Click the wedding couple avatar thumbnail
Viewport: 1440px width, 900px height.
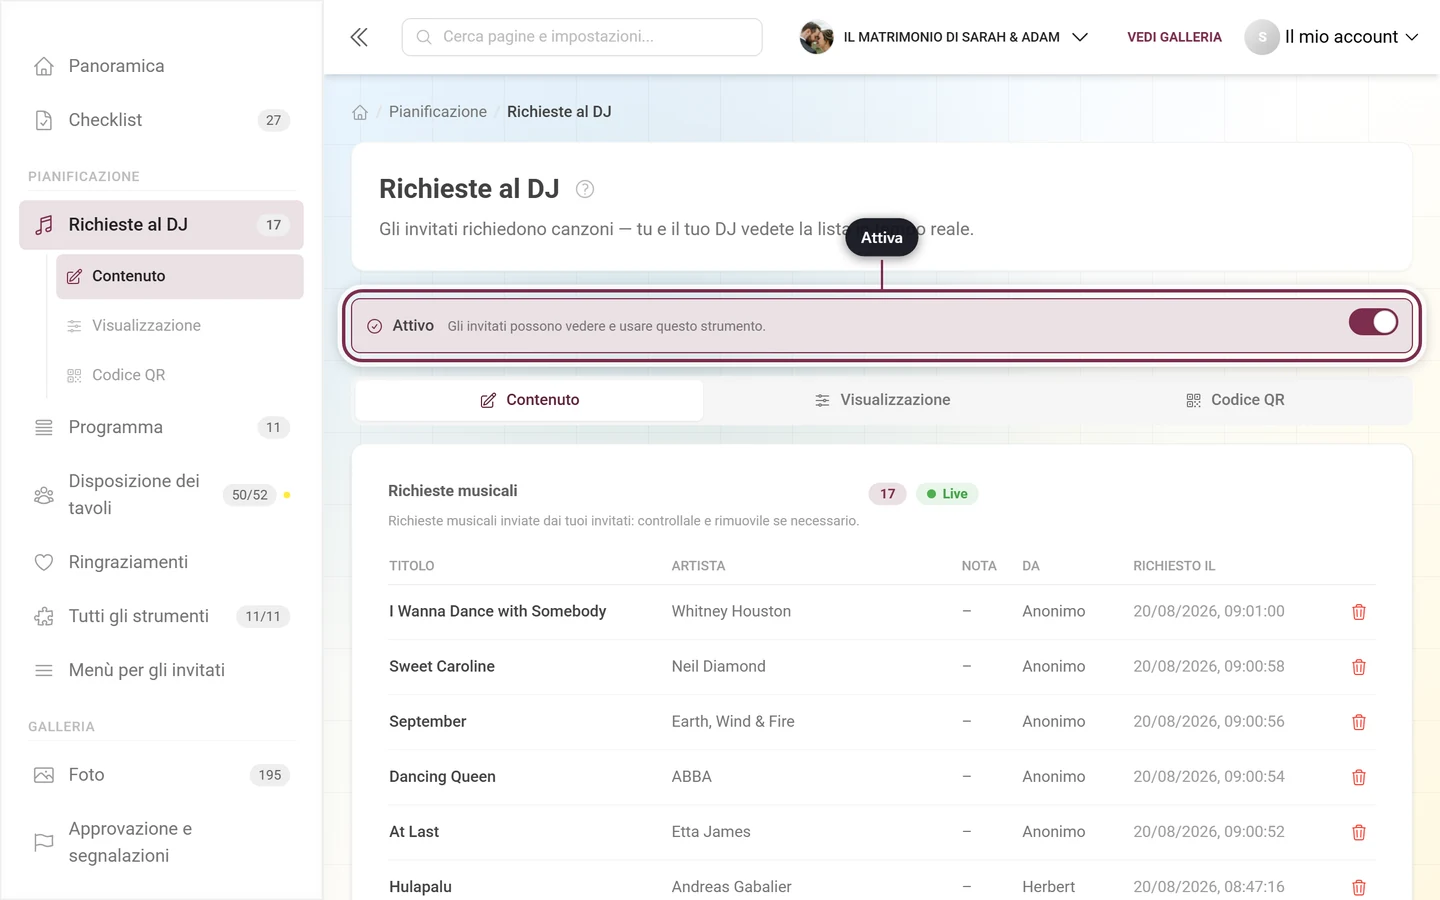(816, 37)
